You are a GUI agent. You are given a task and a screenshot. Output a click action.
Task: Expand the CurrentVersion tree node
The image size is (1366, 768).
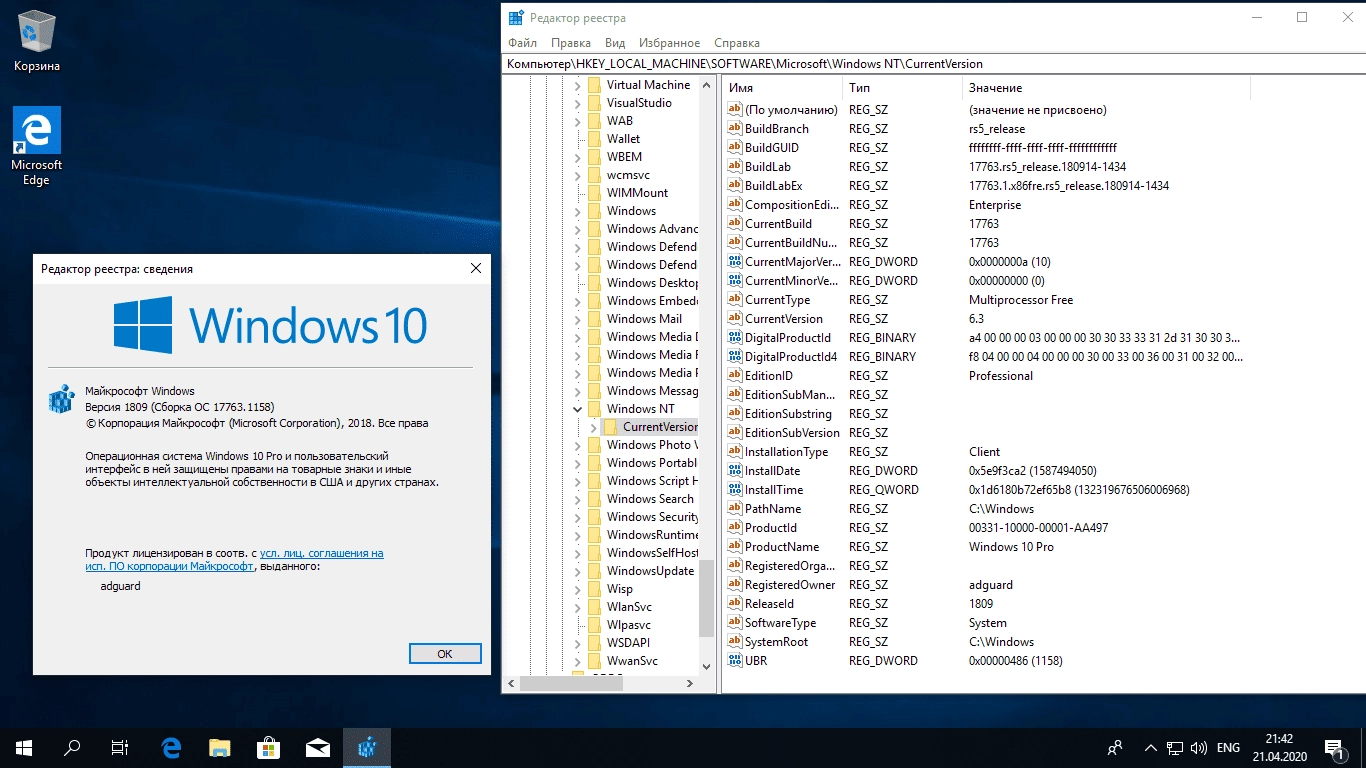click(x=594, y=427)
